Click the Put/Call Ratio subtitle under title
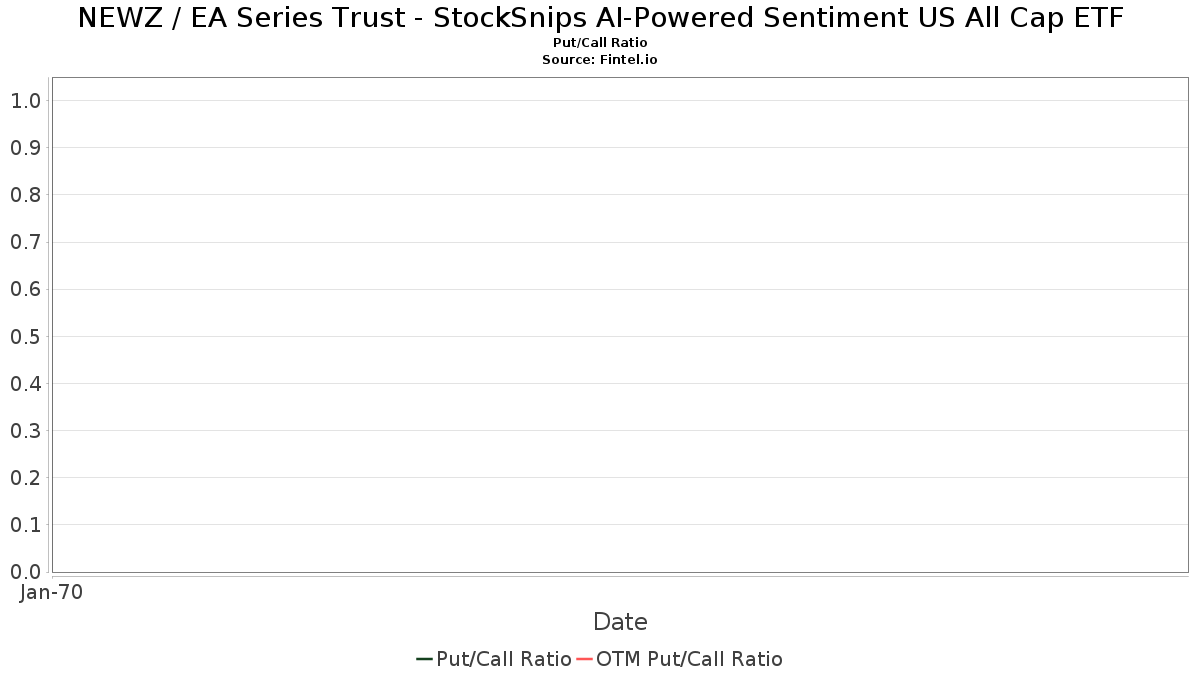1200x675 pixels. click(x=600, y=43)
